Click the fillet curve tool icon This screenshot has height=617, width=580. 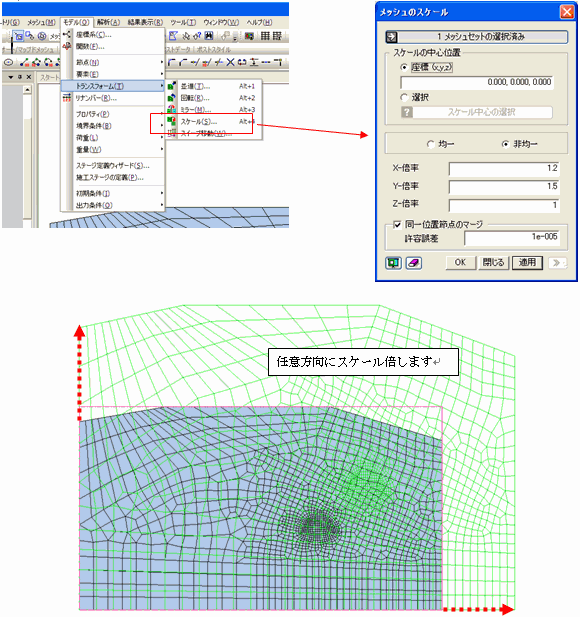point(172,62)
